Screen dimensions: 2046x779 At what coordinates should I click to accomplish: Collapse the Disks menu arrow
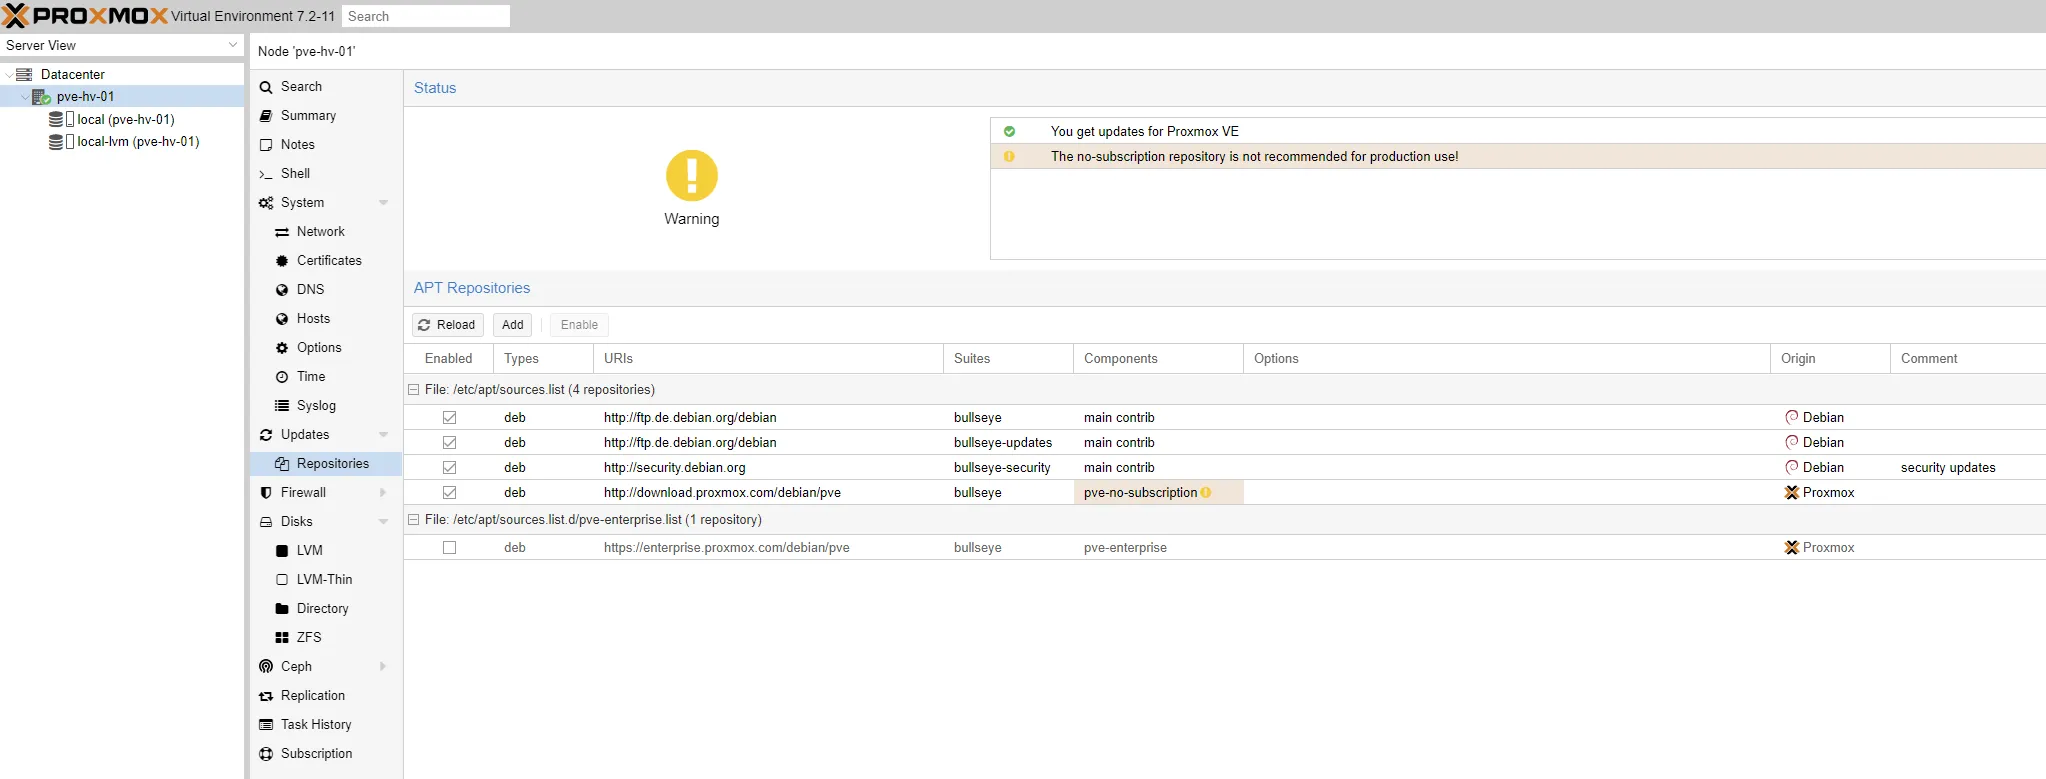(x=383, y=522)
